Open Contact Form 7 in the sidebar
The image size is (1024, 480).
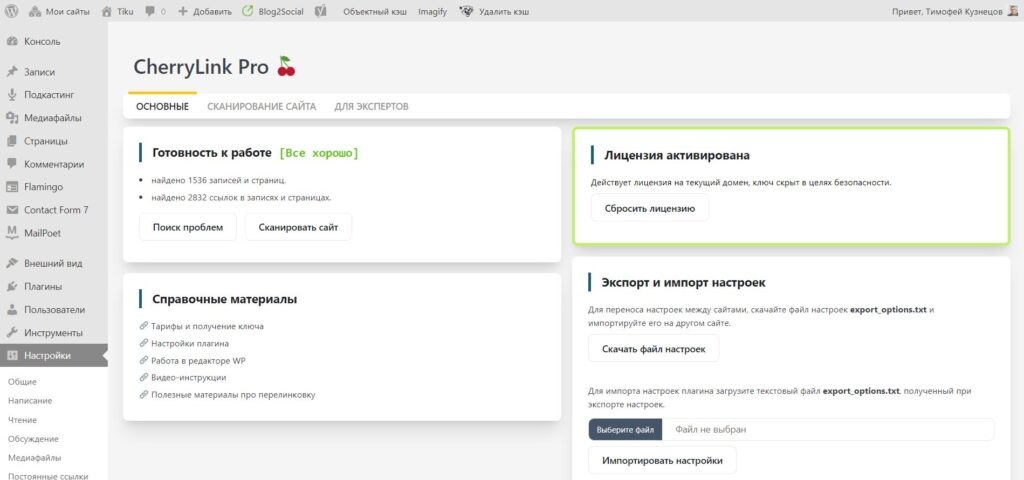click(54, 210)
